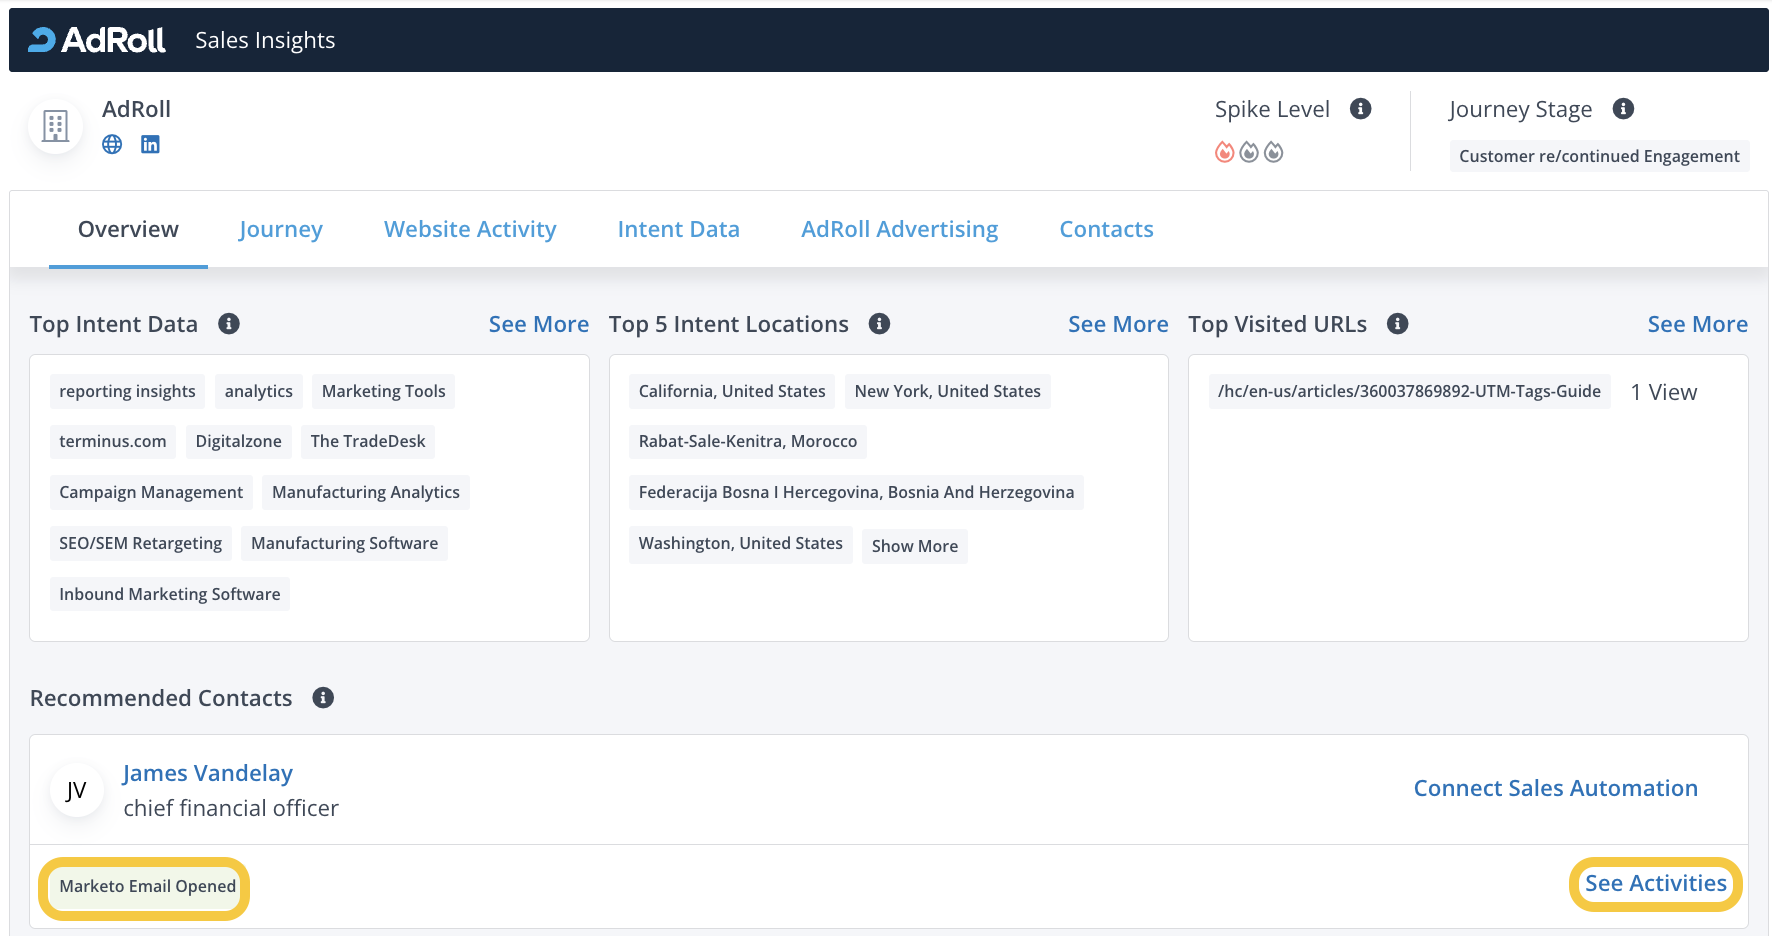Click the Inbound Marketing Software tag
Image resolution: width=1772 pixels, height=936 pixels.
(x=170, y=594)
